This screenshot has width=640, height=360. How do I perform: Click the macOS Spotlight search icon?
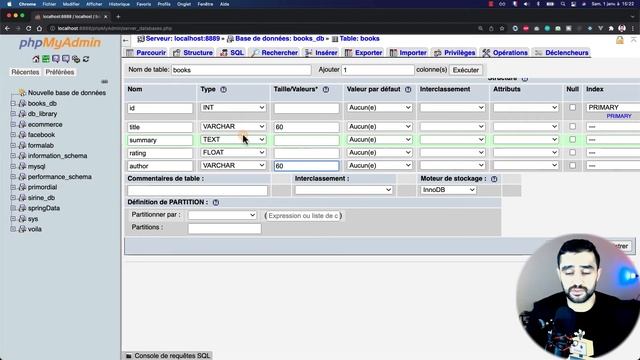[563, 4]
